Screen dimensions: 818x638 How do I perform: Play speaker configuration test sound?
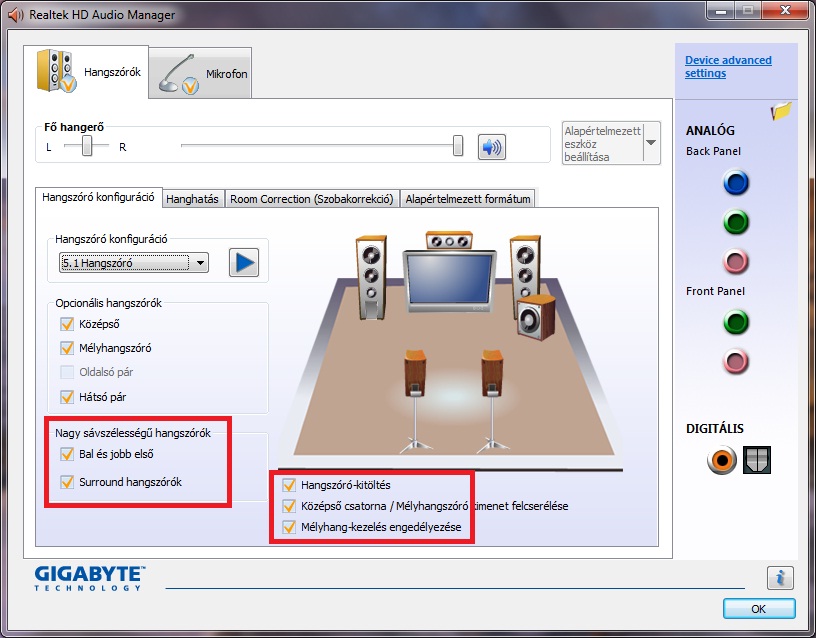click(x=244, y=262)
